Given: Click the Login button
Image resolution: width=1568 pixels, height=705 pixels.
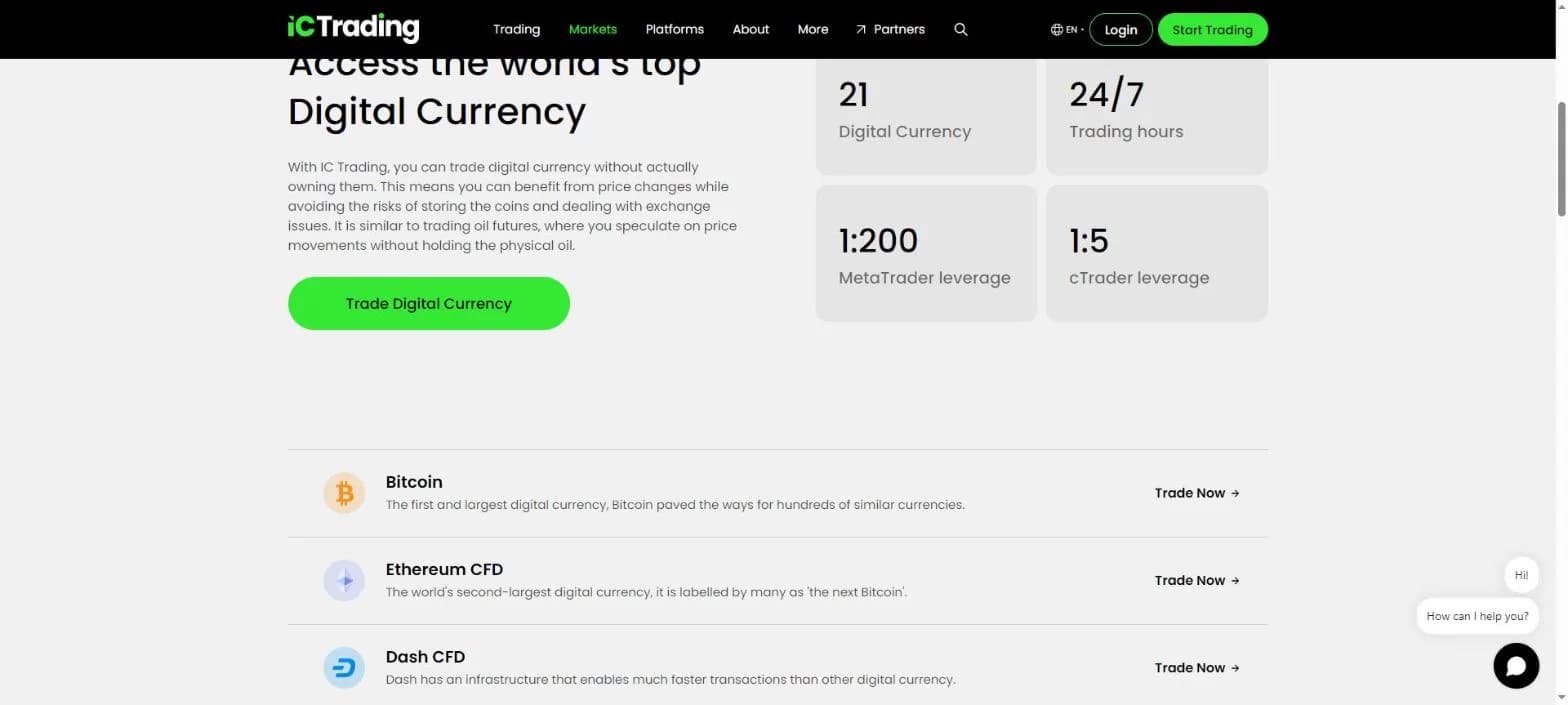Looking at the screenshot, I should 1121,29.
